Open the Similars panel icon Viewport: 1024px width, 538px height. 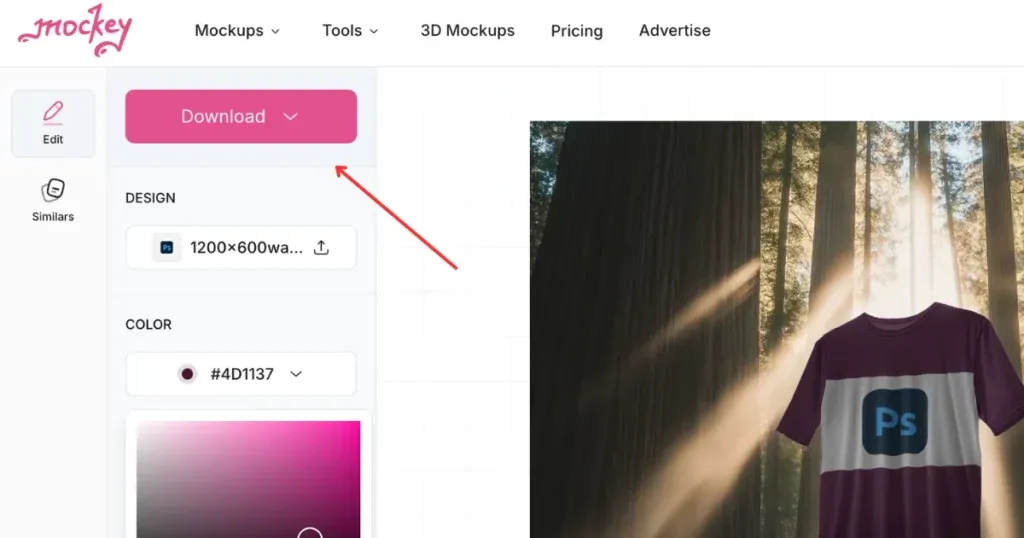pyautogui.click(x=53, y=190)
